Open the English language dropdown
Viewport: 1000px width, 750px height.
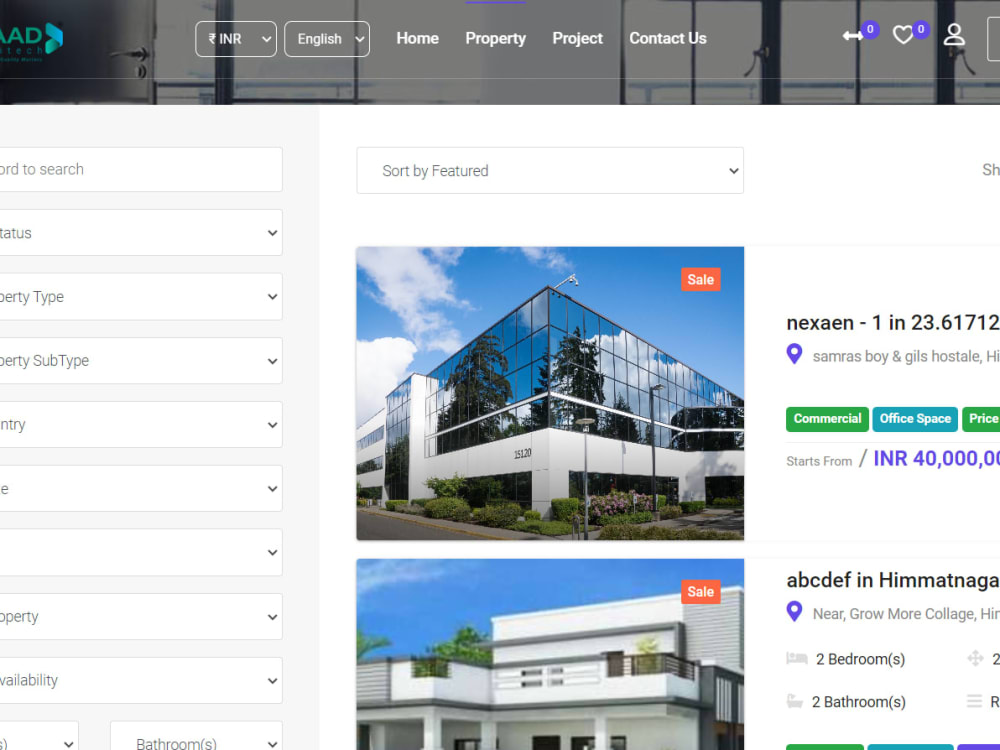tap(327, 39)
